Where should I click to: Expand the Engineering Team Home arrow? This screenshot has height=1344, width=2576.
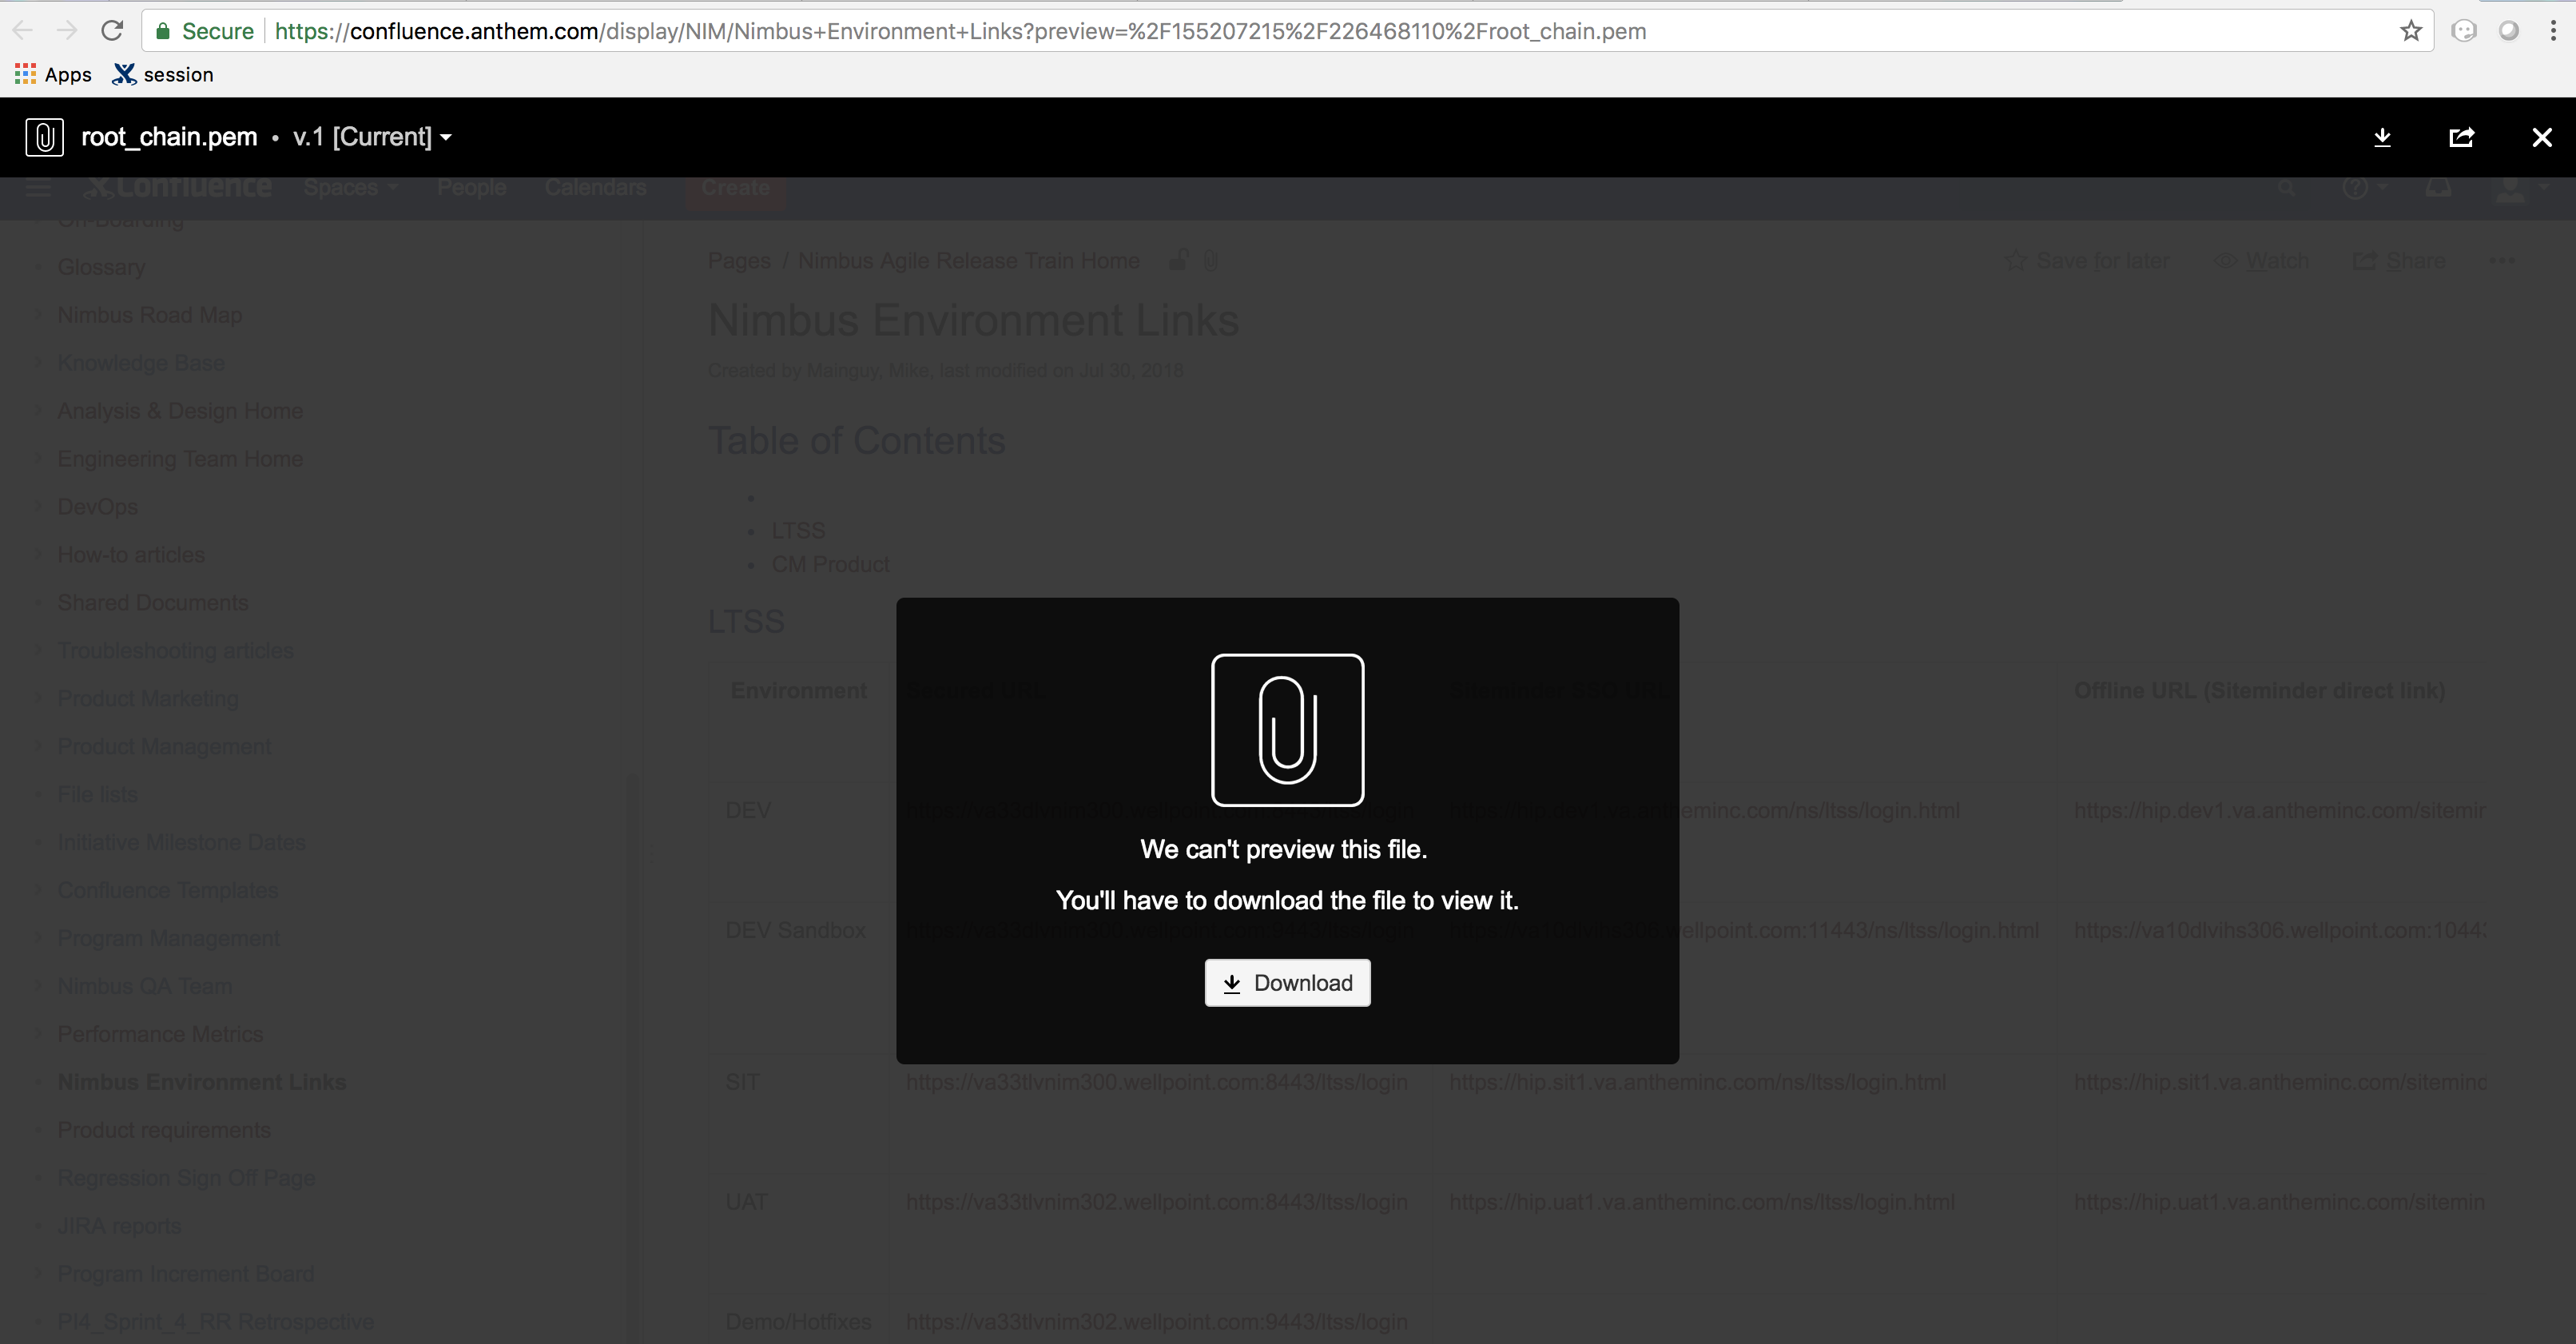(38, 459)
